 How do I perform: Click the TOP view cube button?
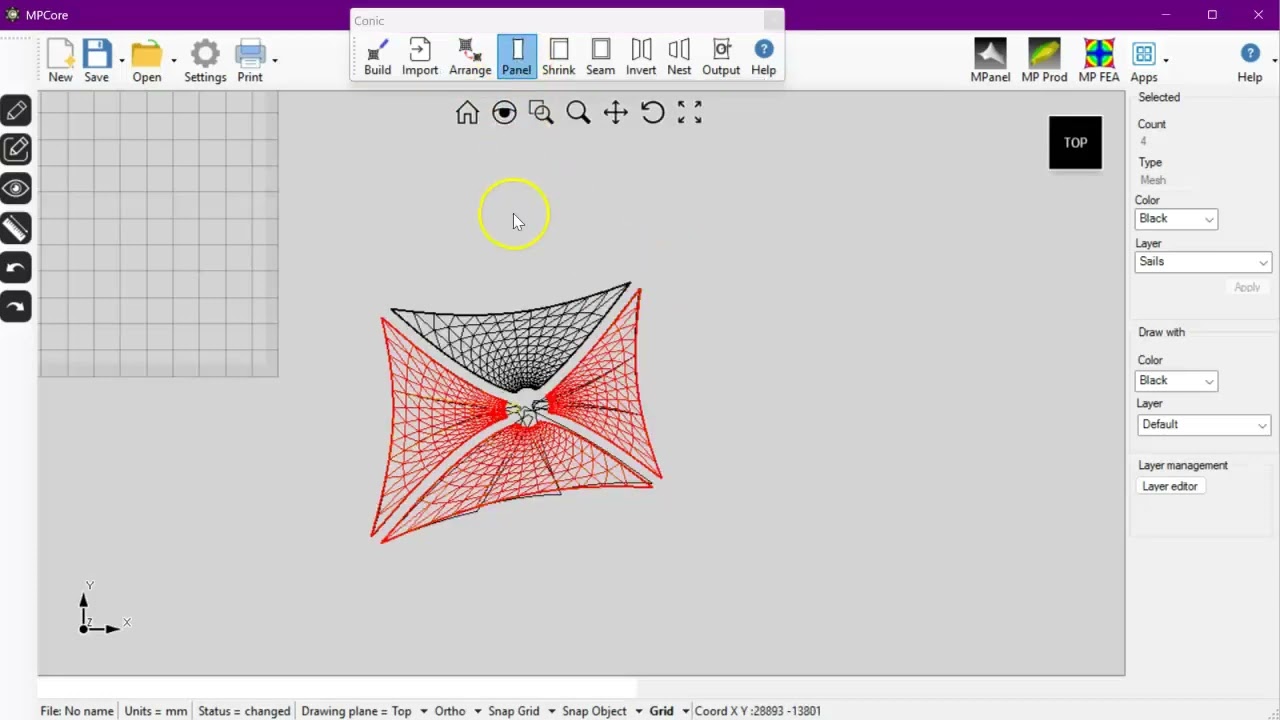1075,142
